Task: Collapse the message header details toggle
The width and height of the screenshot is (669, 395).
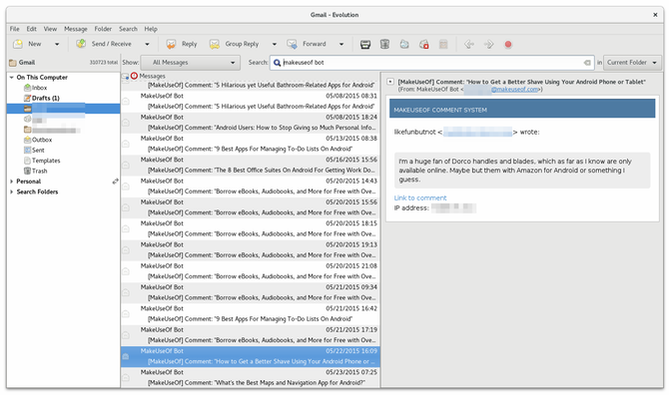Action: [390, 81]
